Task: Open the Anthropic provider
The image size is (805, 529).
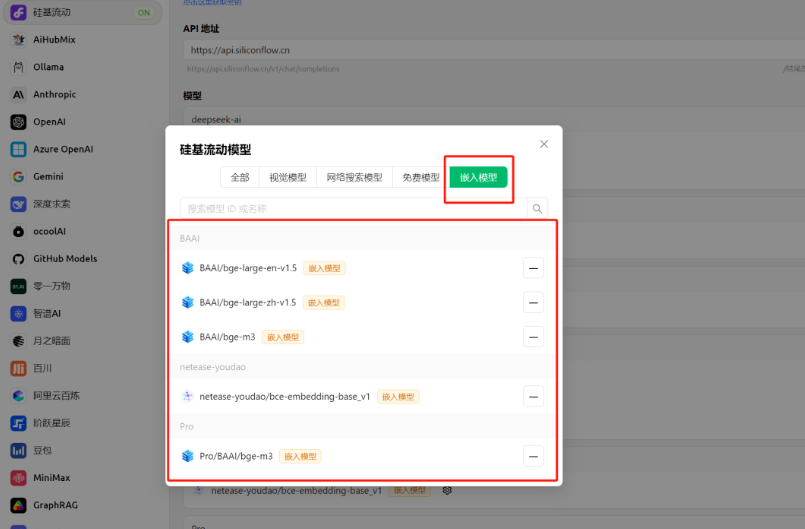Action: [x=82, y=95]
